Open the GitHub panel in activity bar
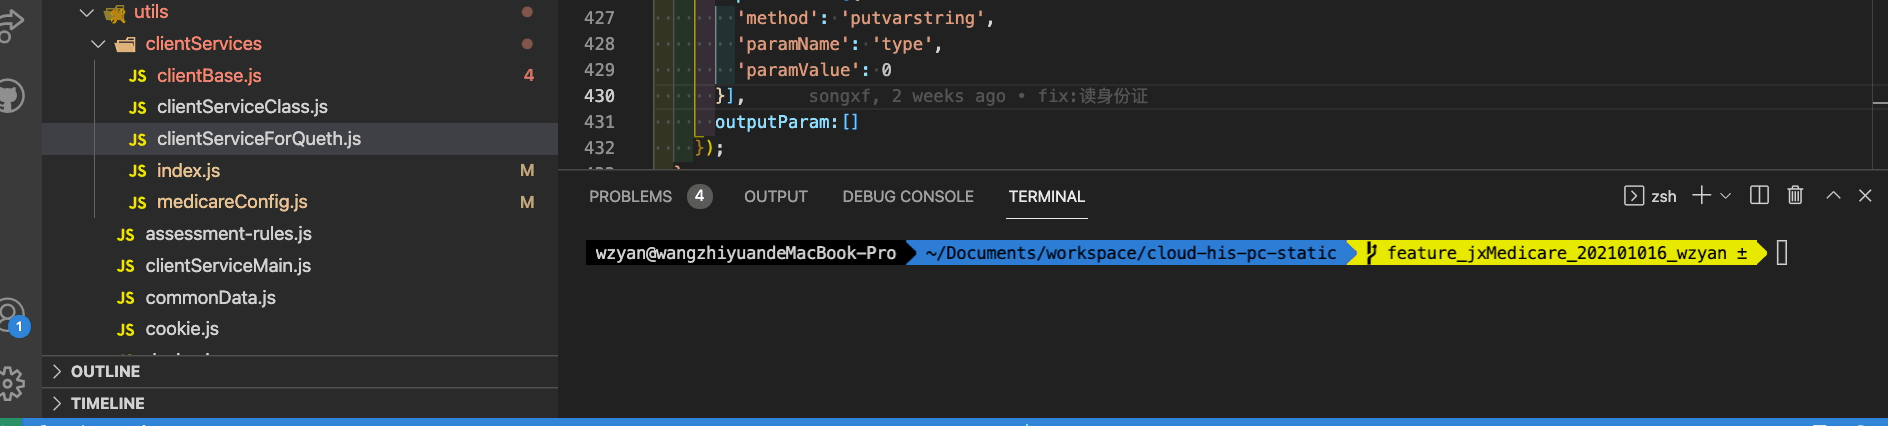The width and height of the screenshot is (1888, 426). coord(12,96)
